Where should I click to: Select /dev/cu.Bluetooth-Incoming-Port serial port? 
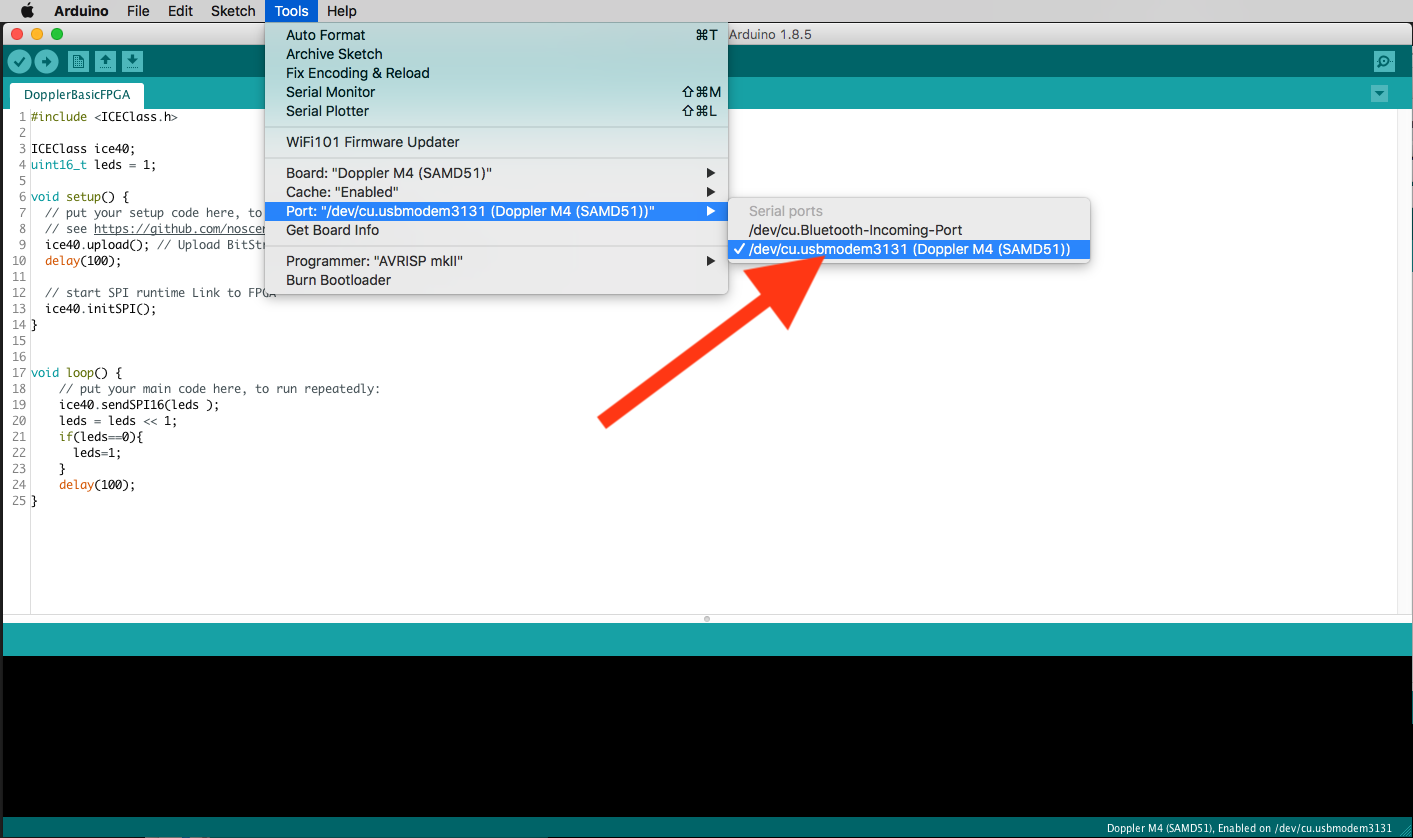(908, 230)
